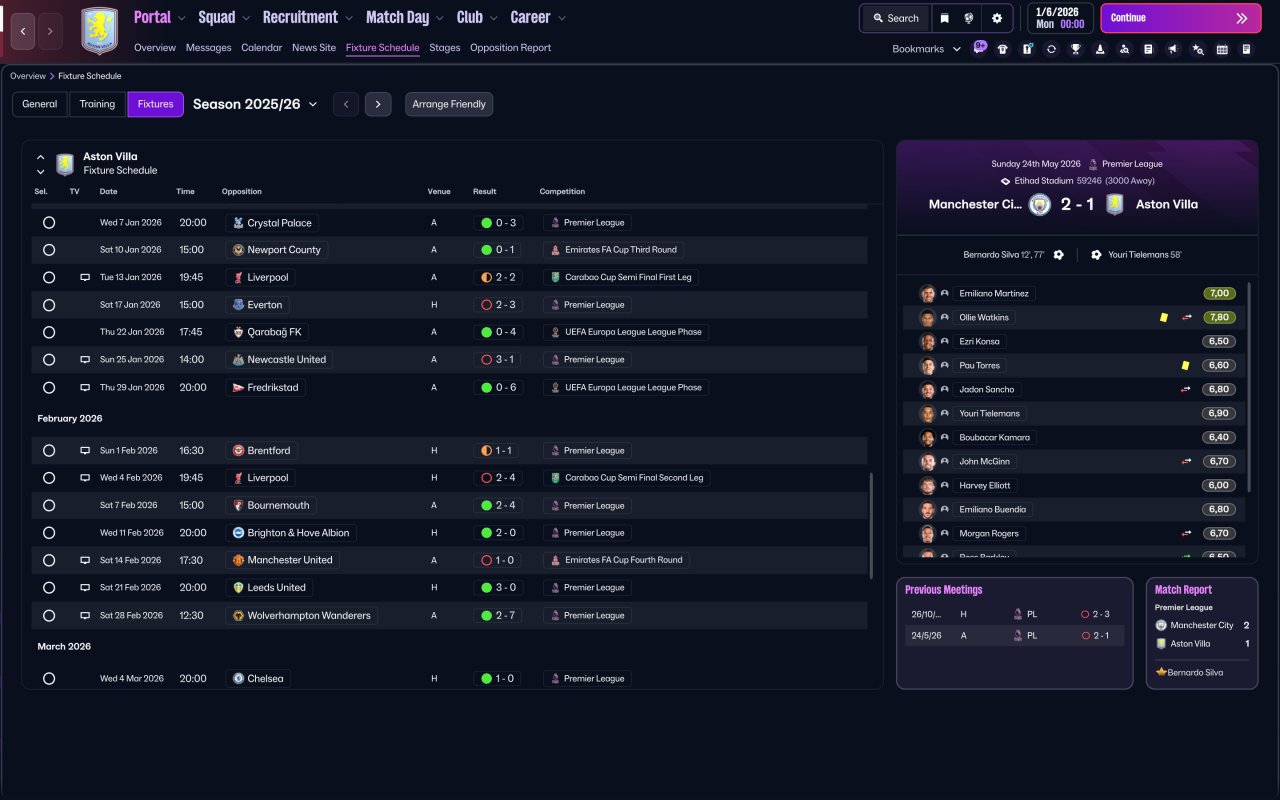The image size is (1280, 800).
Task: Click the megaphone icon in bookmarks bar
Action: [x=1173, y=49]
